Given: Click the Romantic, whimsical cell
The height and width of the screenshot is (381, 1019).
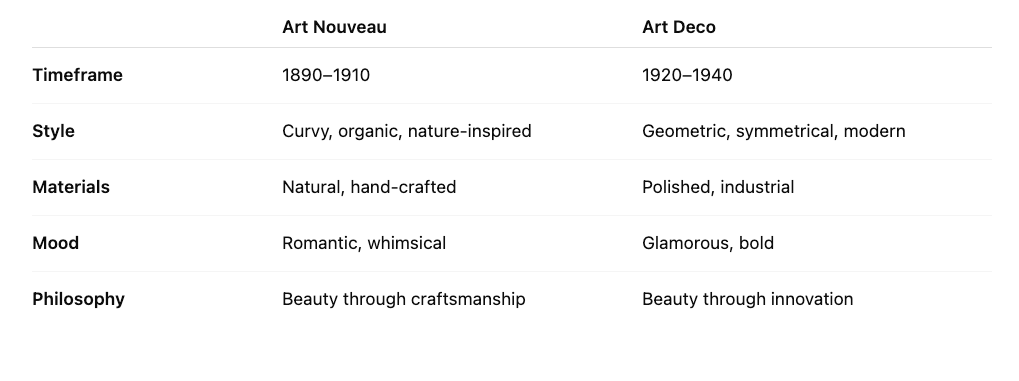Looking at the screenshot, I should coord(364,243).
